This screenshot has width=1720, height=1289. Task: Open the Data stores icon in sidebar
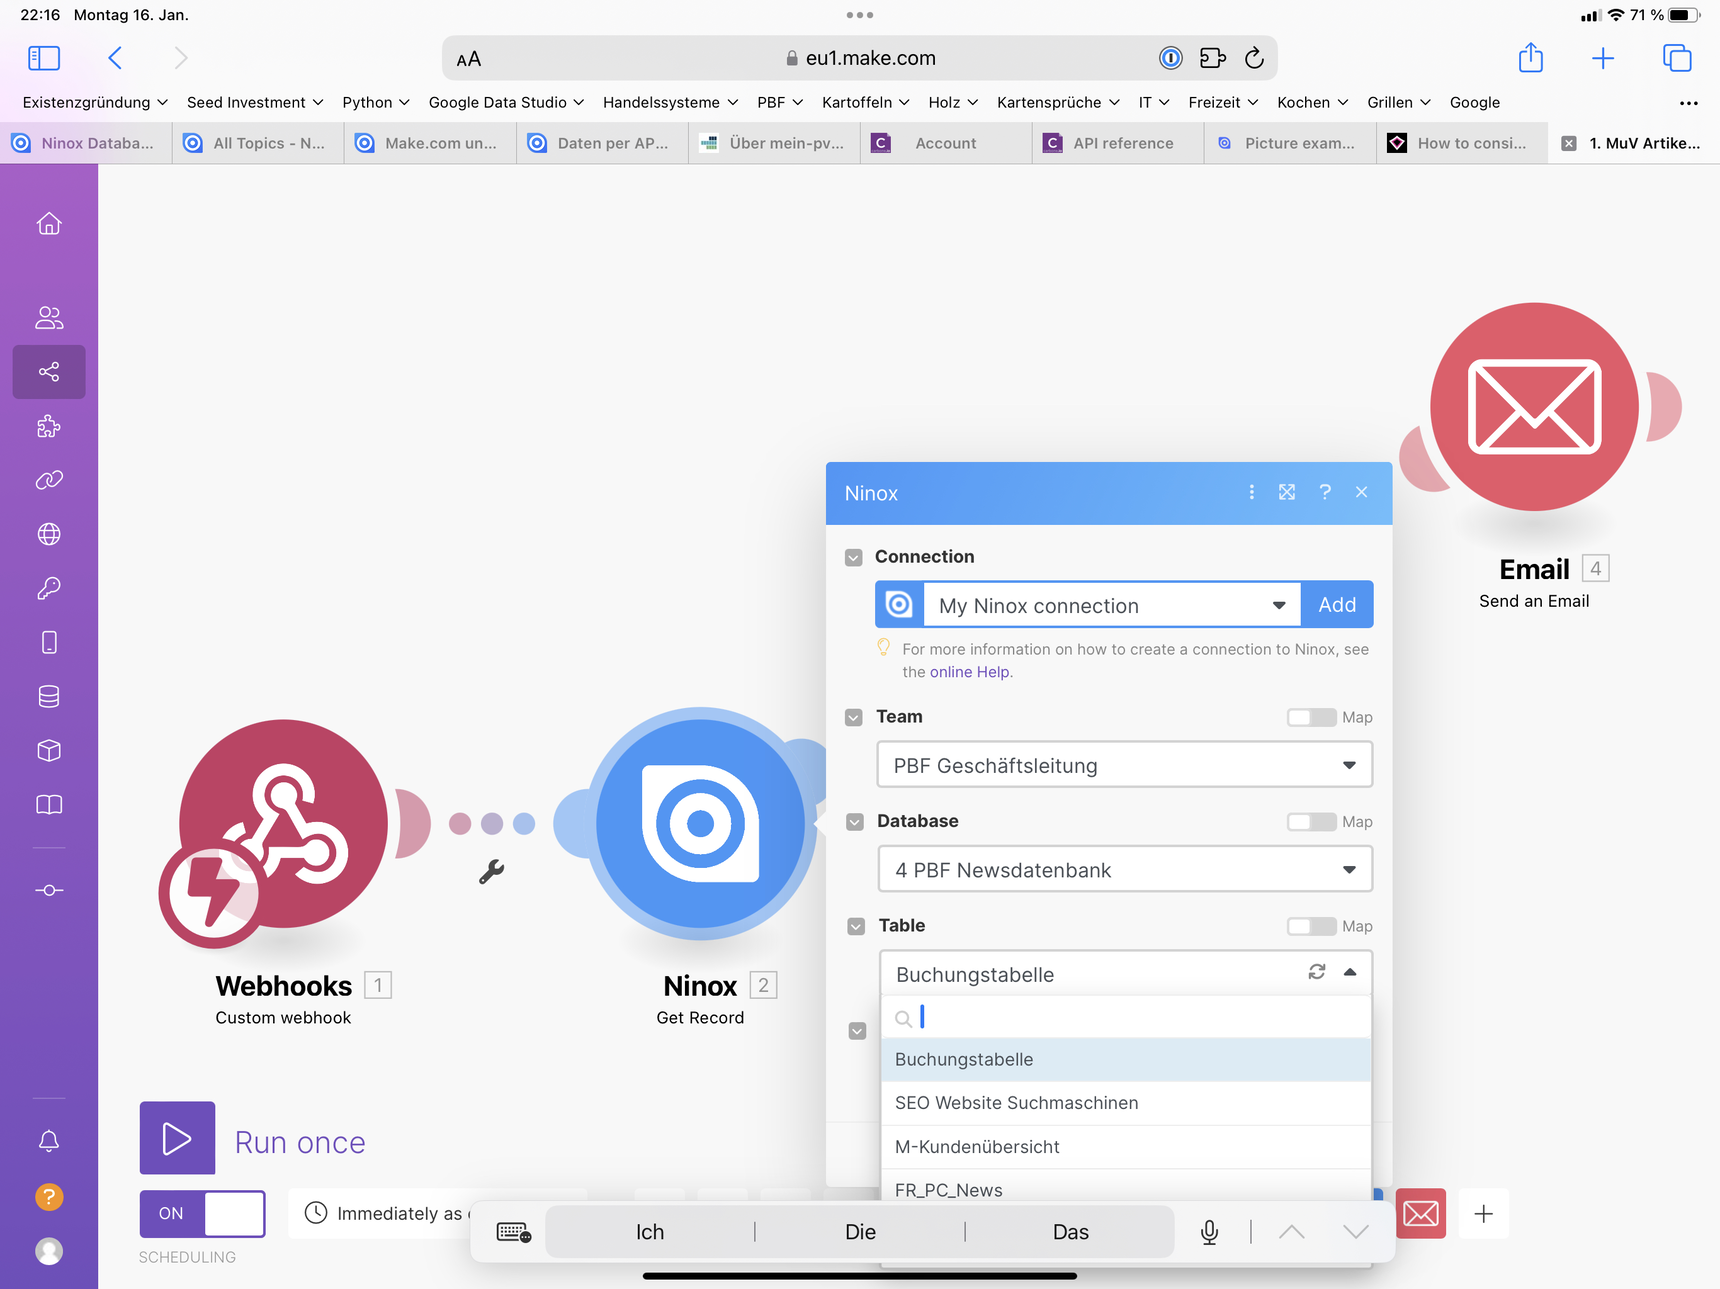49,697
